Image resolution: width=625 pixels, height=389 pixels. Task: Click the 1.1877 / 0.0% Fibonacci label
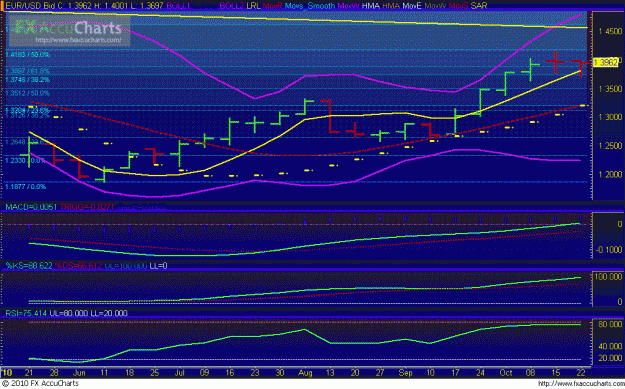(x=26, y=187)
